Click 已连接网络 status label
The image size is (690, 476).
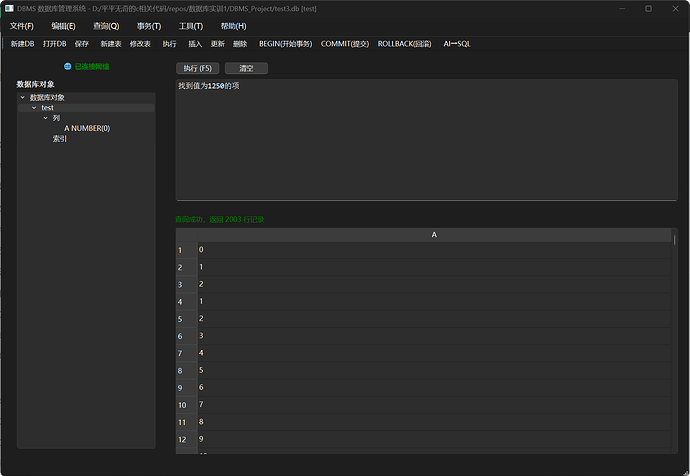[x=92, y=66]
